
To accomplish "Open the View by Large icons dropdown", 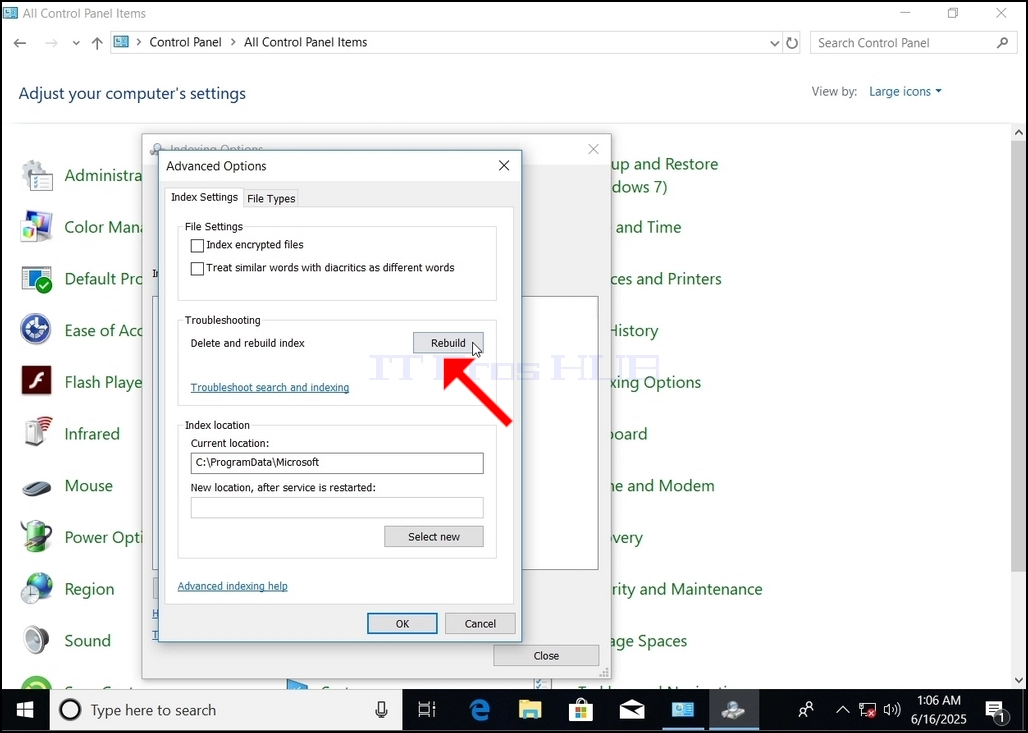I will coord(905,92).
